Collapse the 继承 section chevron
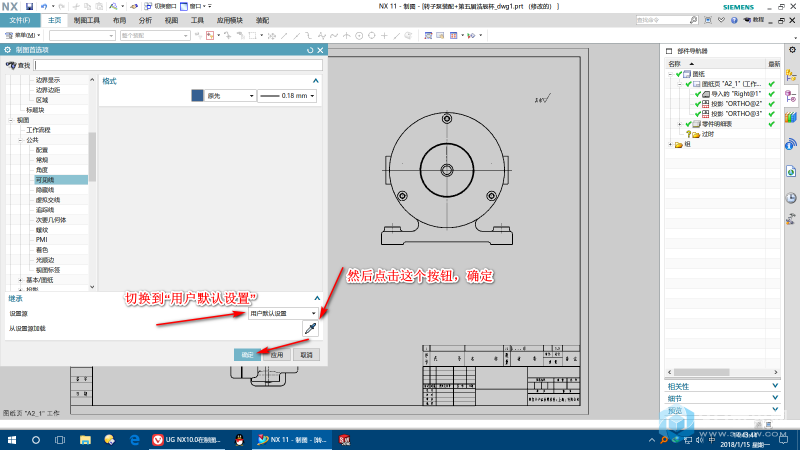Image resolution: width=800 pixels, height=450 pixels. tap(317, 298)
